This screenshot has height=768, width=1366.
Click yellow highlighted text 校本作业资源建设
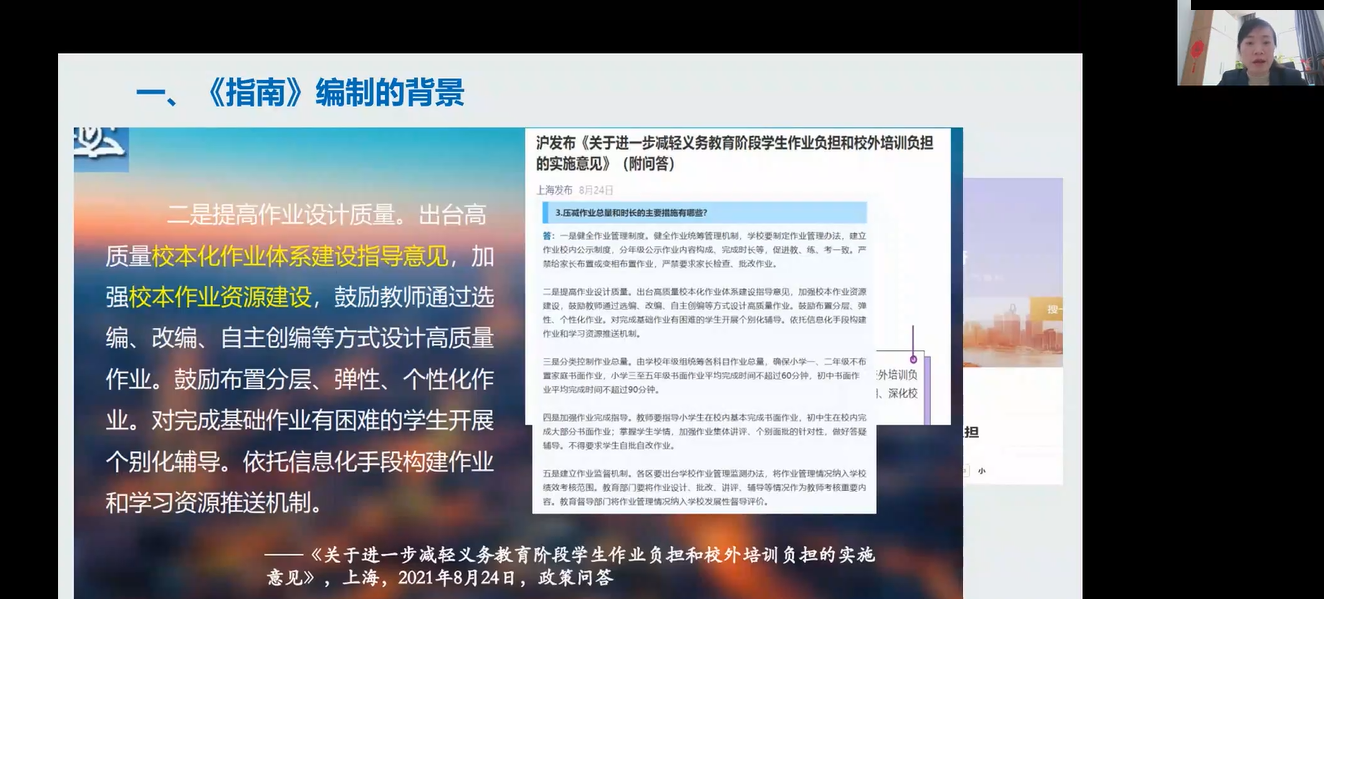pyautogui.click(x=220, y=298)
